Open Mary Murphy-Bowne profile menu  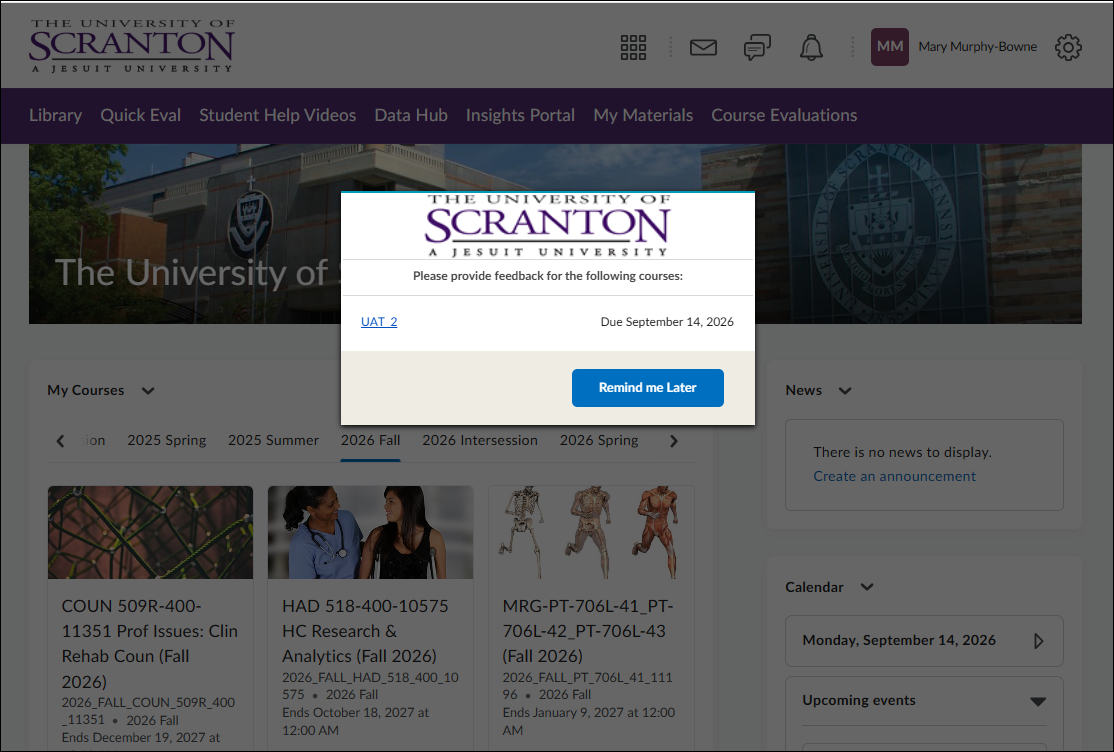tap(977, 47)
